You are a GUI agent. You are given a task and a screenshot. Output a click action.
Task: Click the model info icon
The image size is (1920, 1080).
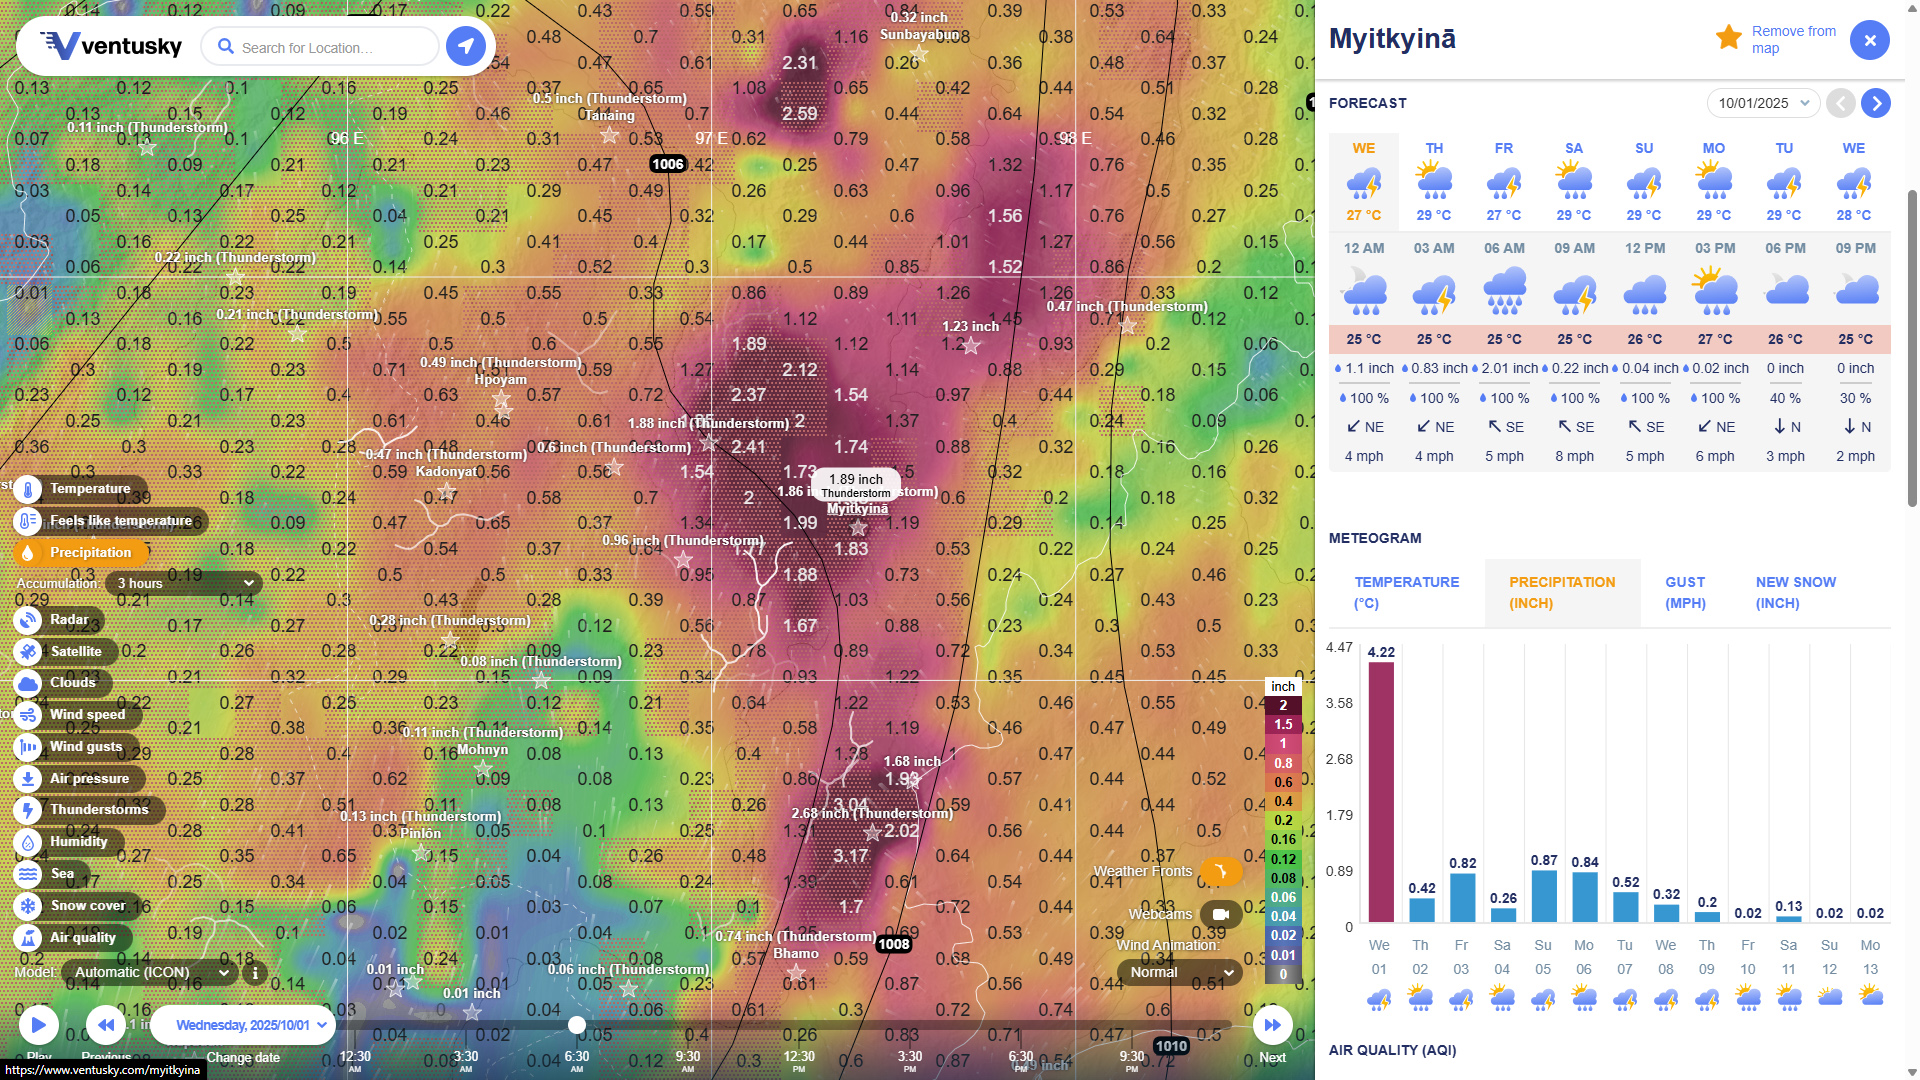pyautogui.click(x=255, y=972)
